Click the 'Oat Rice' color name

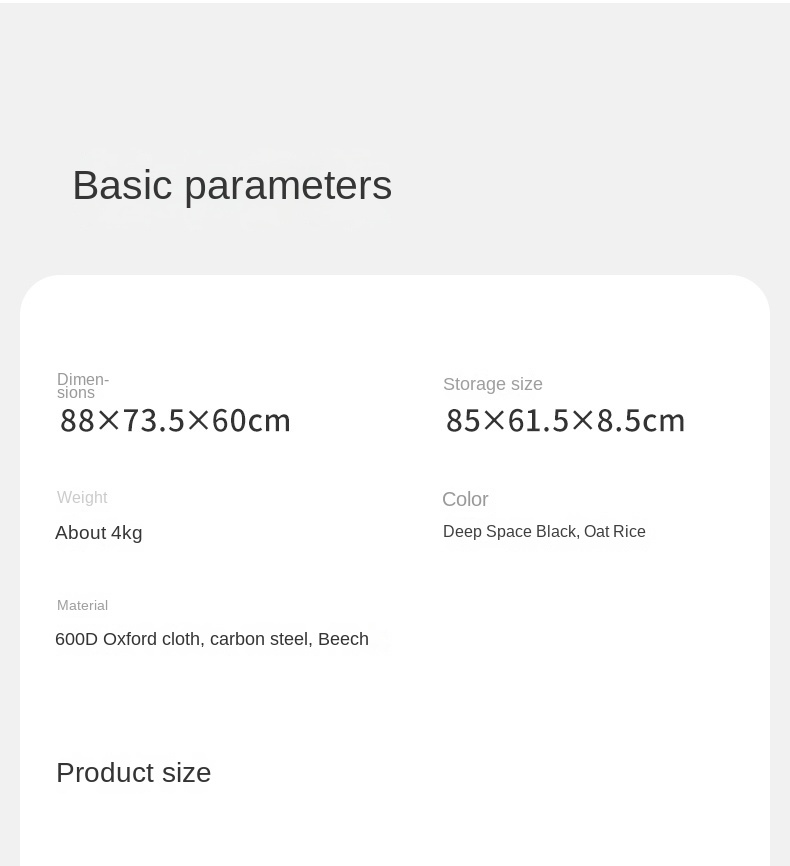(x=615, y=532)
